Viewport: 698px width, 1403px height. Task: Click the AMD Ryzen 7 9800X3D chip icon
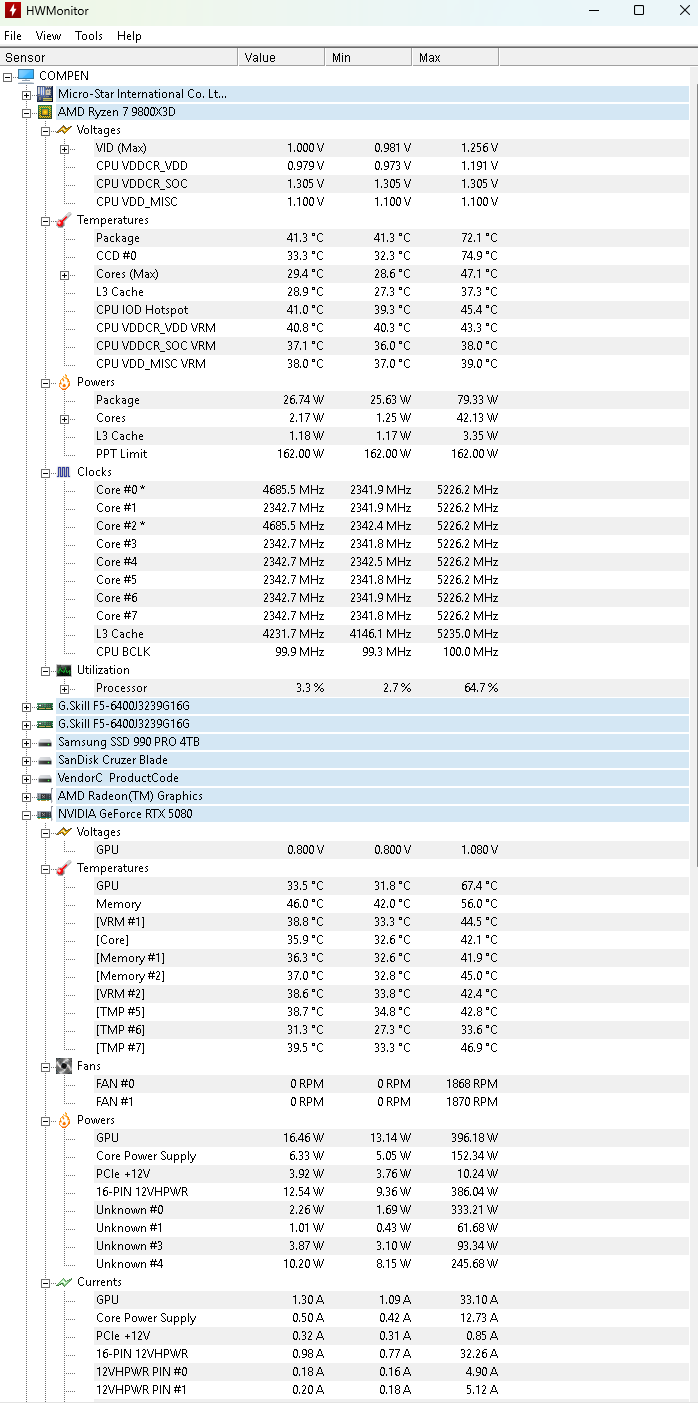[x=45, y=112]
